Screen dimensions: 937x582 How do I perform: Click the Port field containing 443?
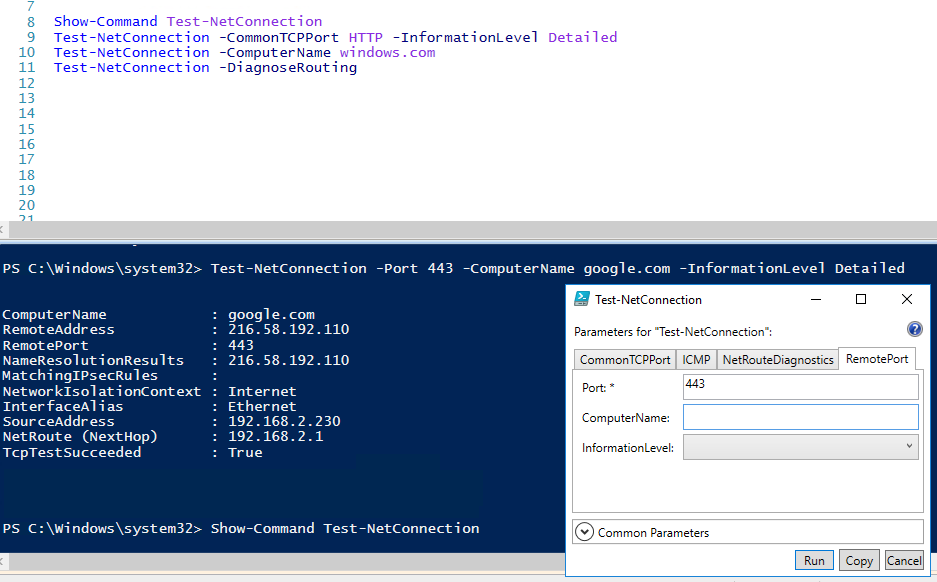coord(800,387)
